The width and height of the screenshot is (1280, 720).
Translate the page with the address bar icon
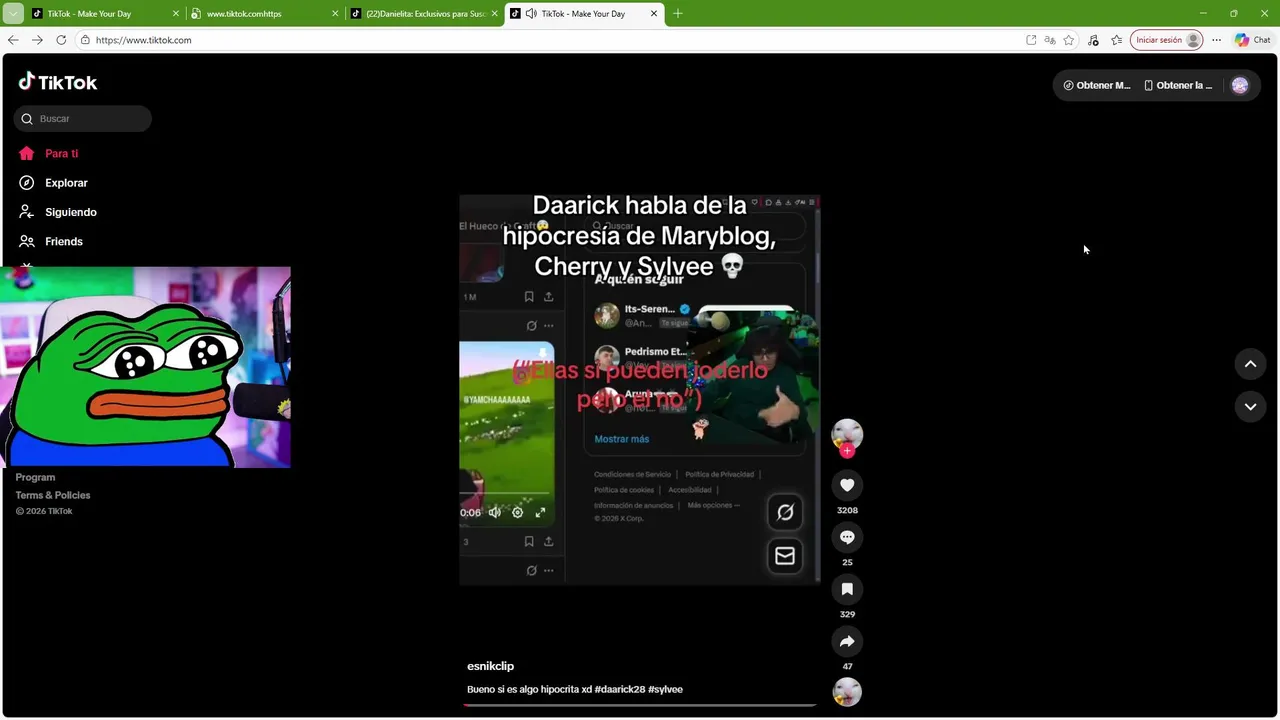[x=1050, y=40]
